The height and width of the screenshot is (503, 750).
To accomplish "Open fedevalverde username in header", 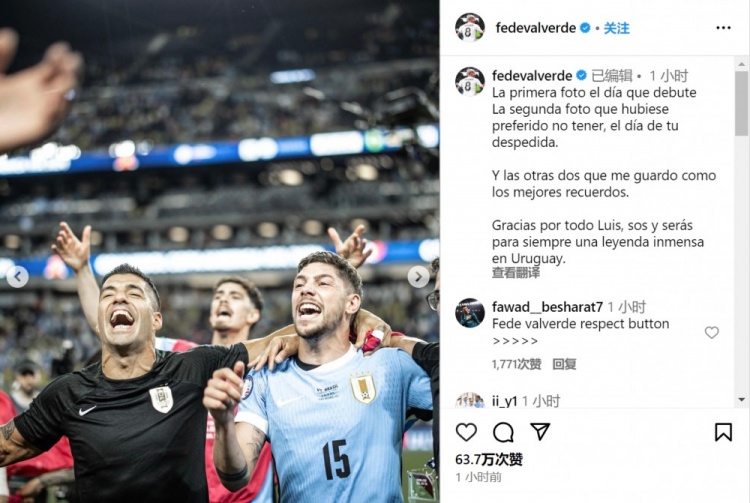I will tap(536, 28).
